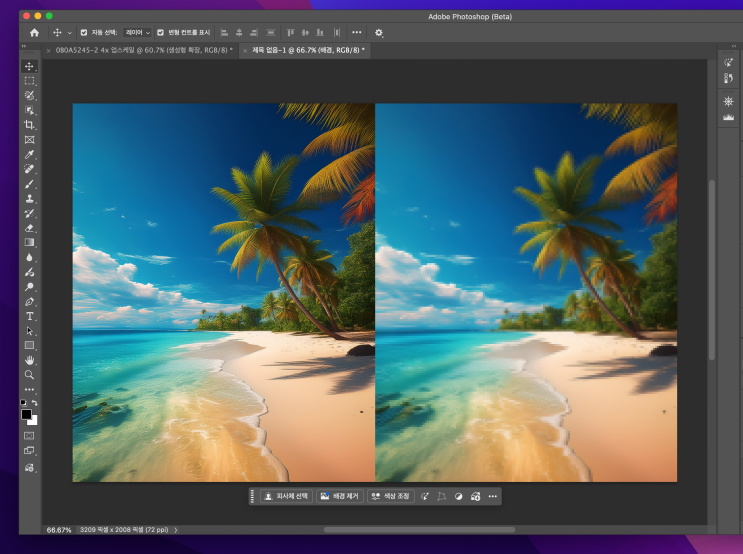Close the 080A5245-2 document tab

pyautogui.click(x=48, y=51)
